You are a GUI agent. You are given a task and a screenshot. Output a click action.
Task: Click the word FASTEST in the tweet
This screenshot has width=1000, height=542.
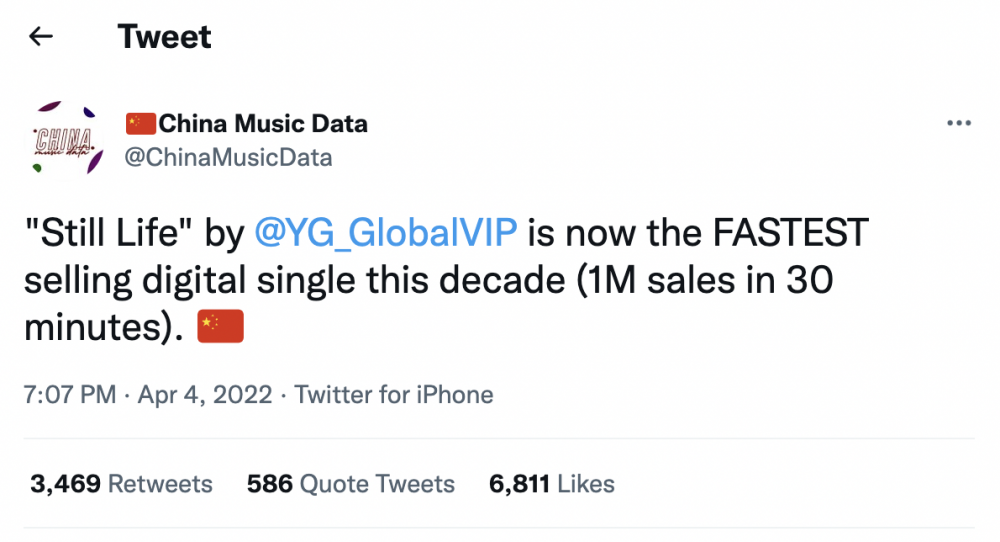790,233
